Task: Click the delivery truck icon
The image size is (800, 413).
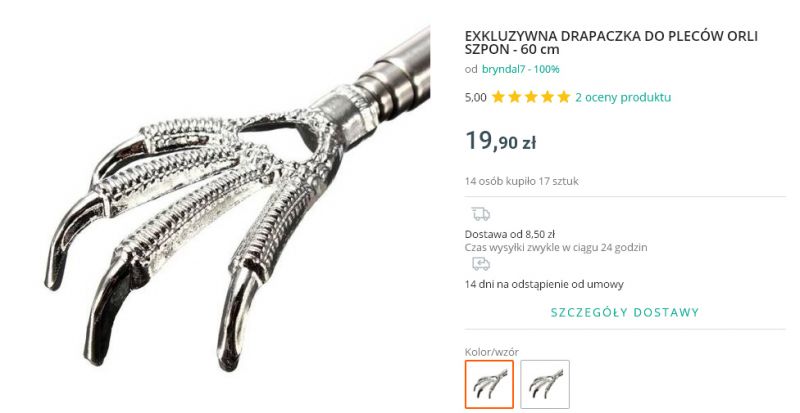Action: click(481, 214)
